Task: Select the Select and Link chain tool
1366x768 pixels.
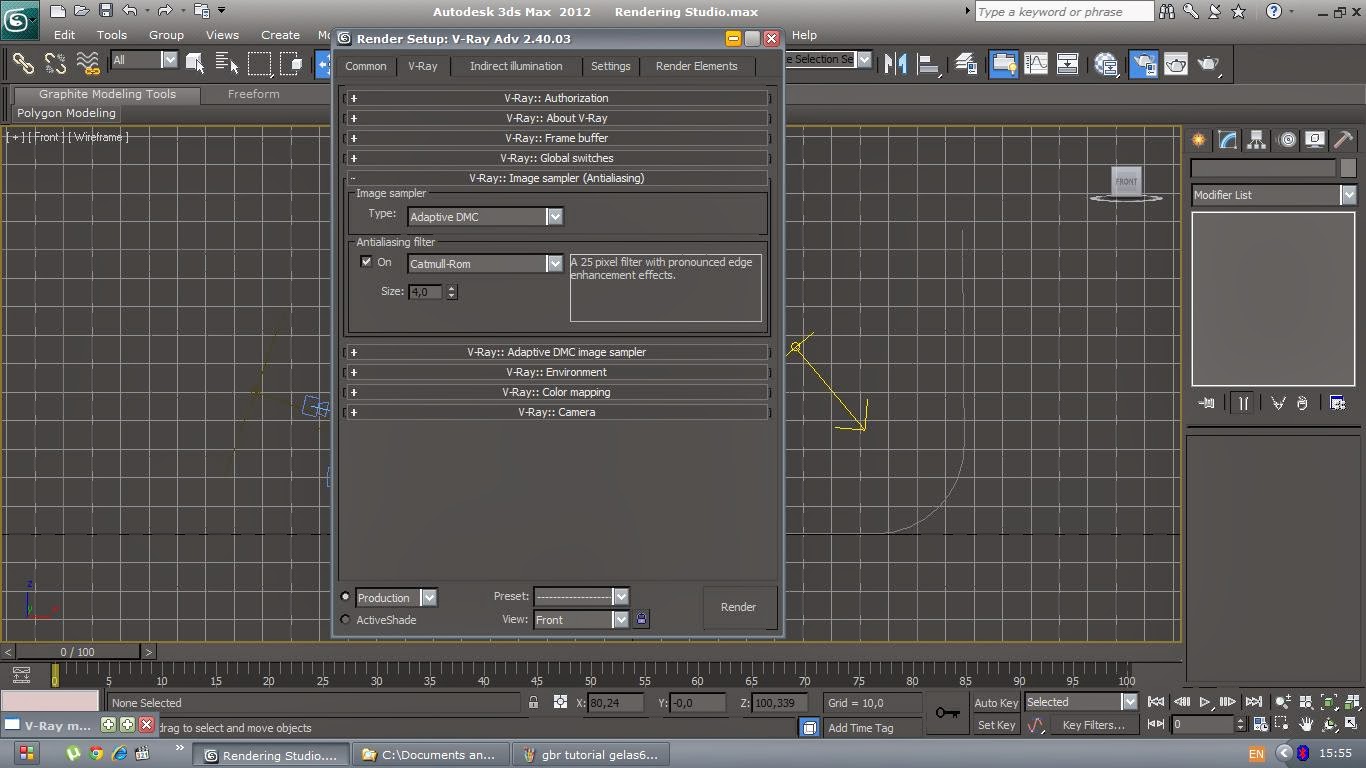Action: [x=23, y=64]
